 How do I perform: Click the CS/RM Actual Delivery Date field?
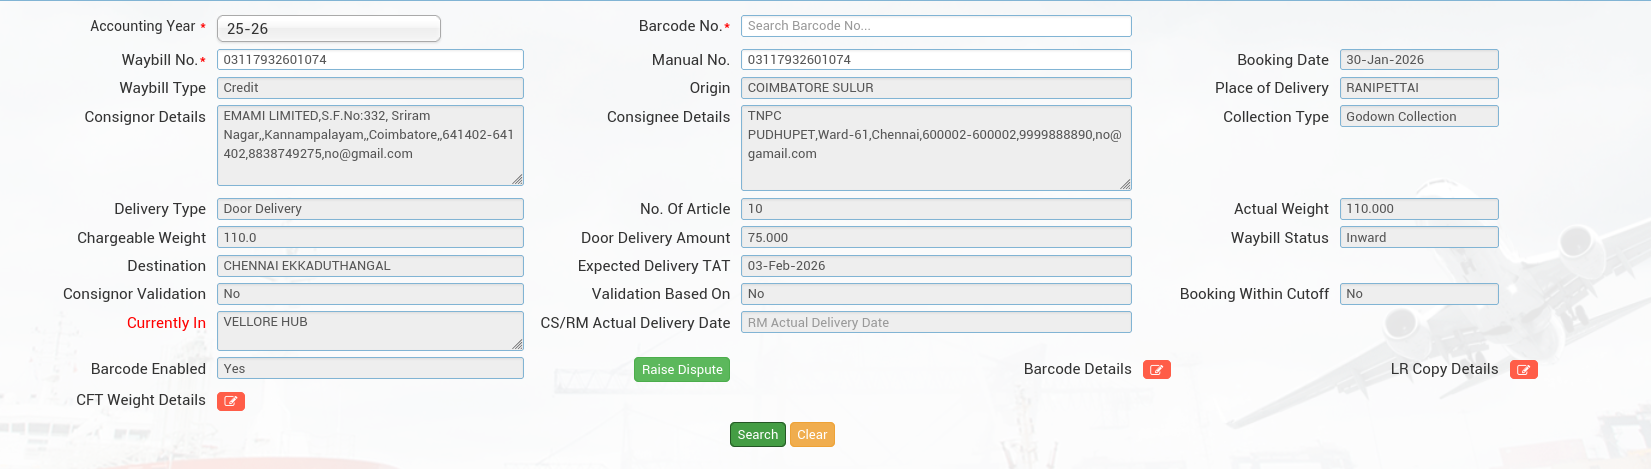(x=935, y=322)
